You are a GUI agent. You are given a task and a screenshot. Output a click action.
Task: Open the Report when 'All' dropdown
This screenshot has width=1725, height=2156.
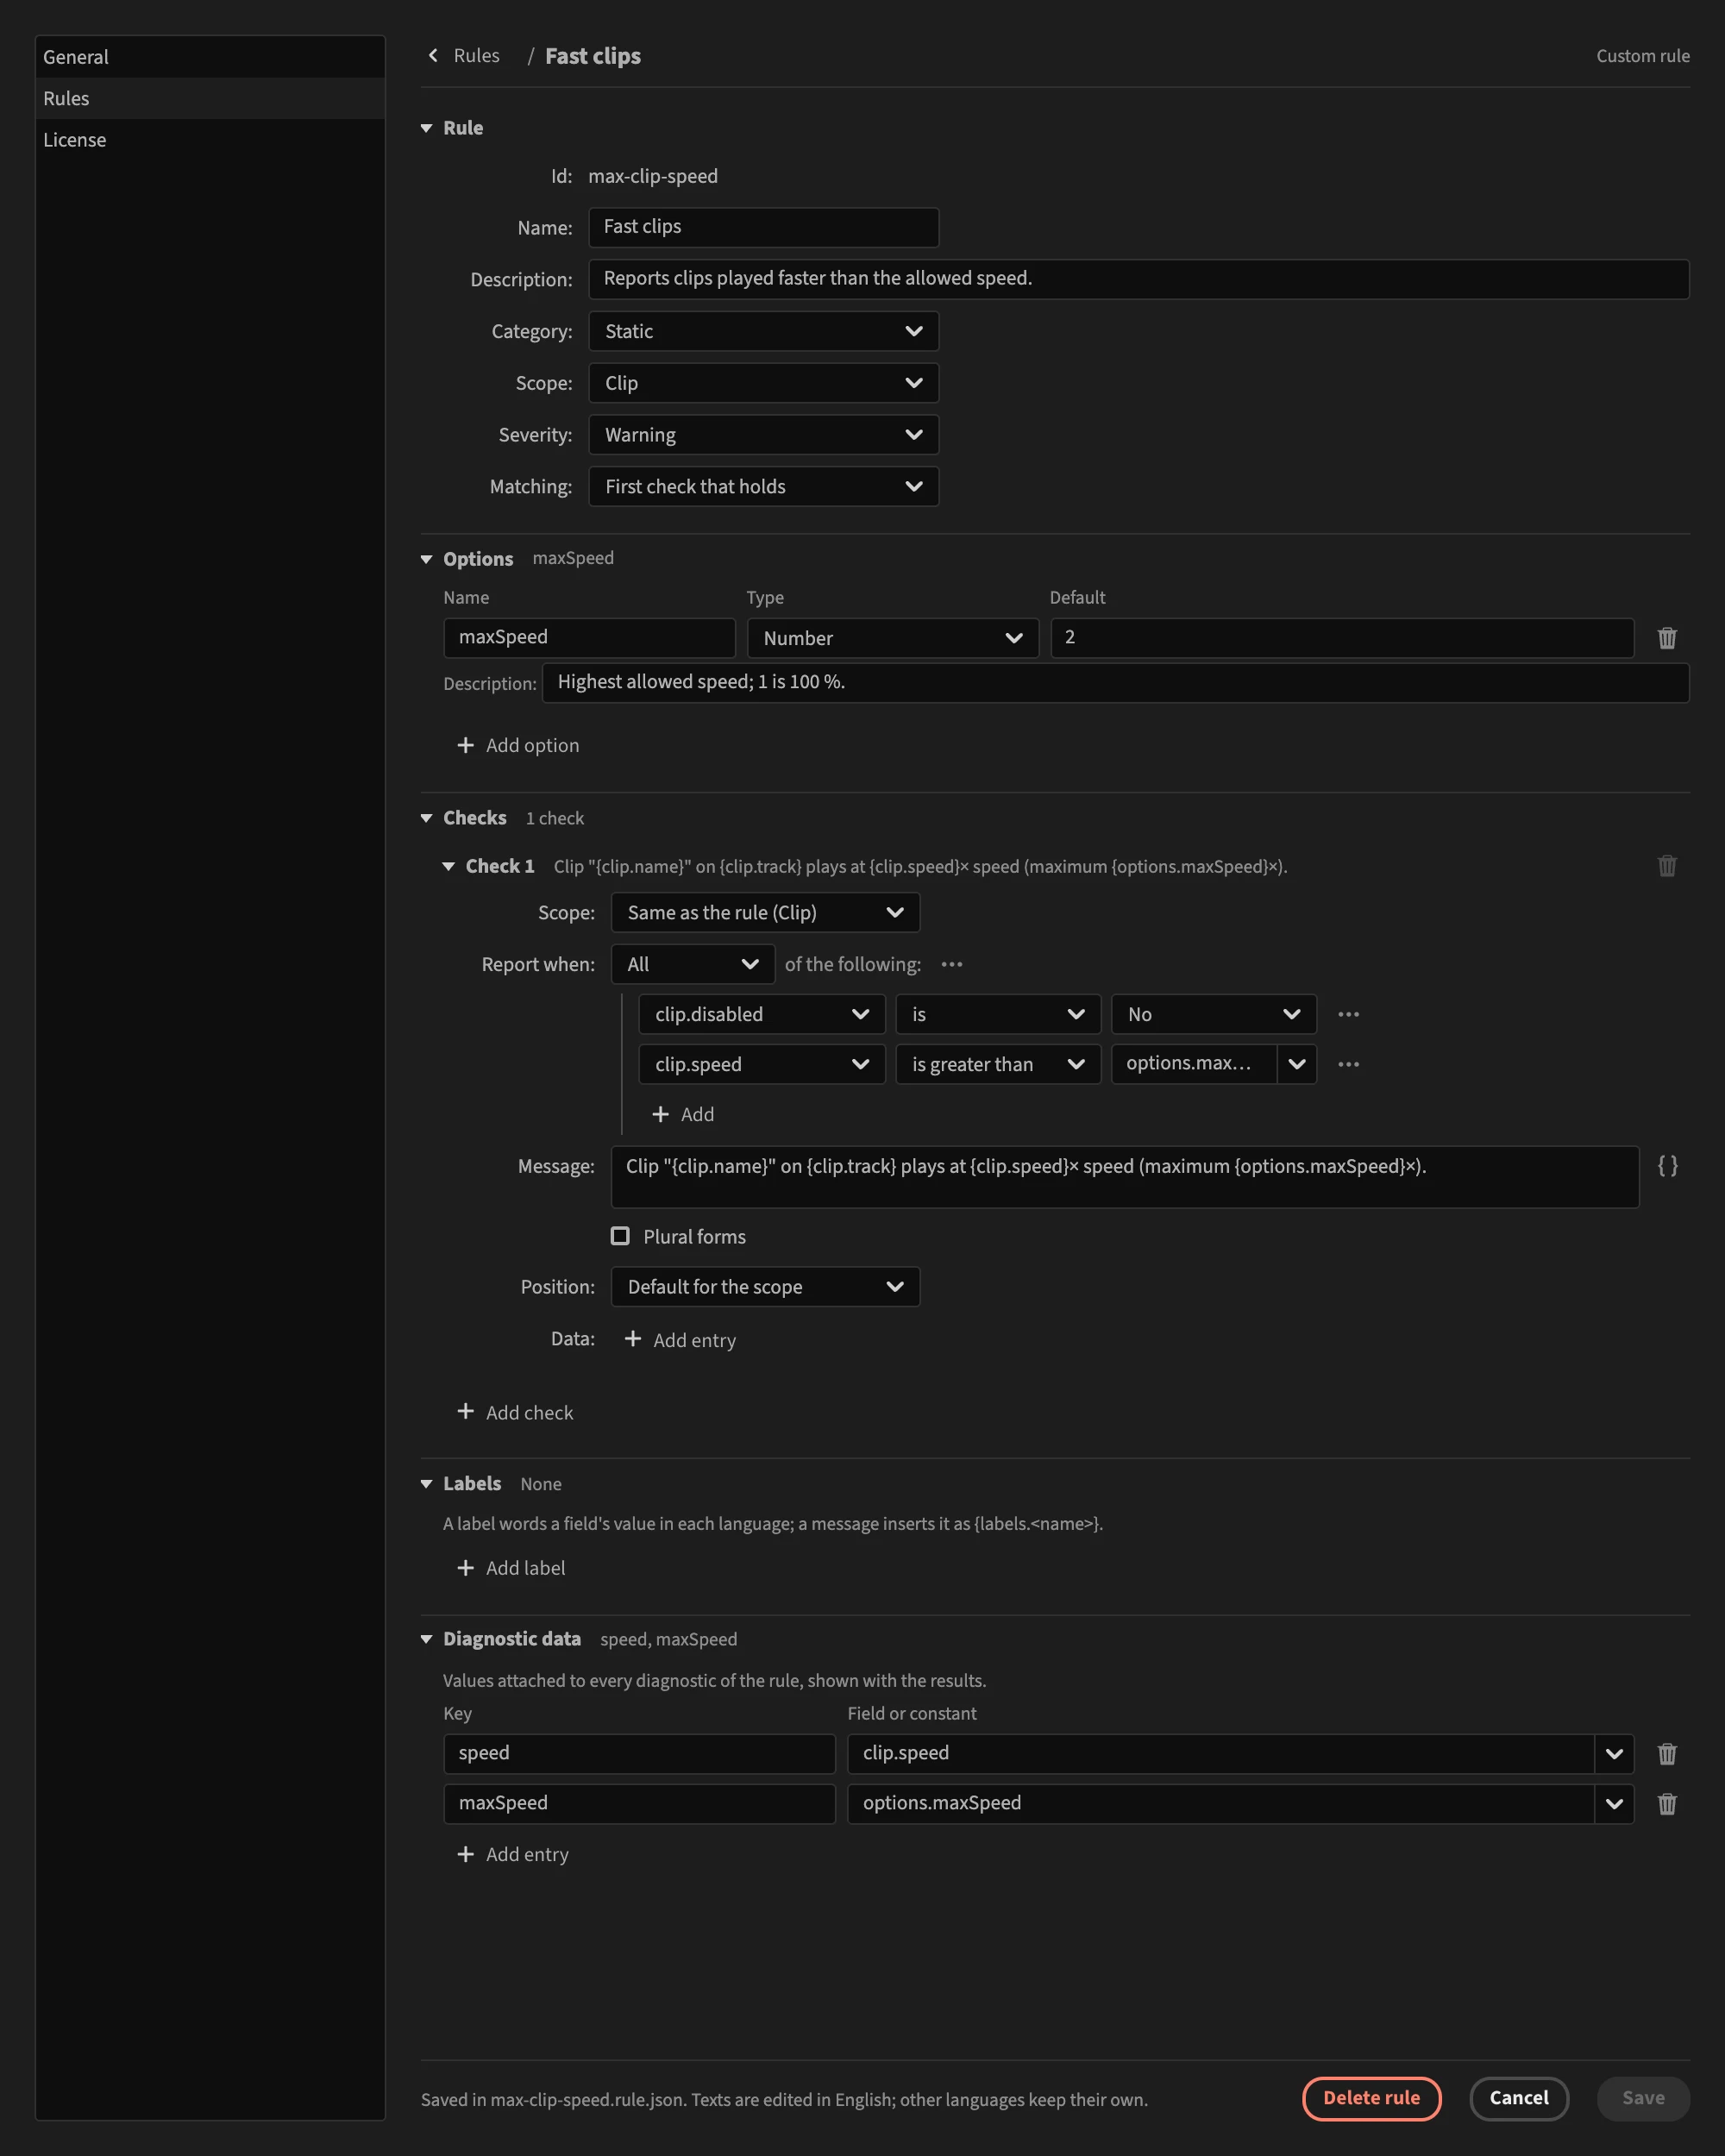click(x=692, y=964)
